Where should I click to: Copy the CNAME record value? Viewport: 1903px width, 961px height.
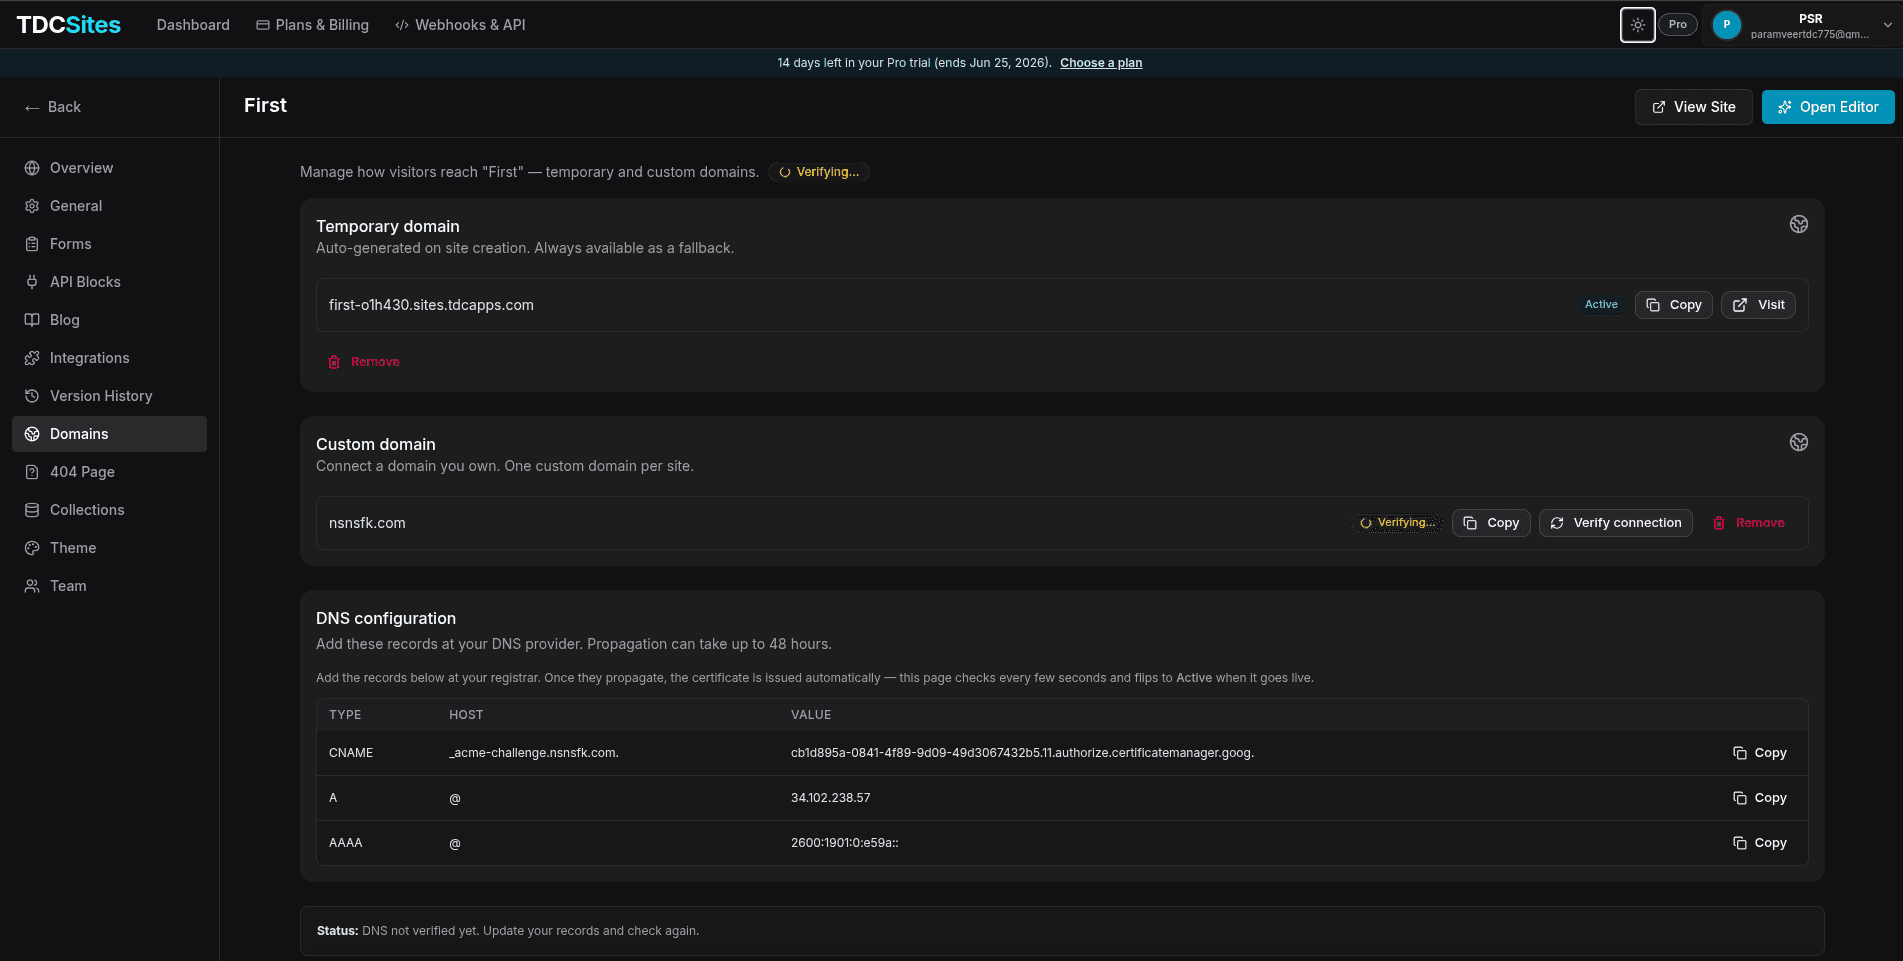coord(1759,753)
